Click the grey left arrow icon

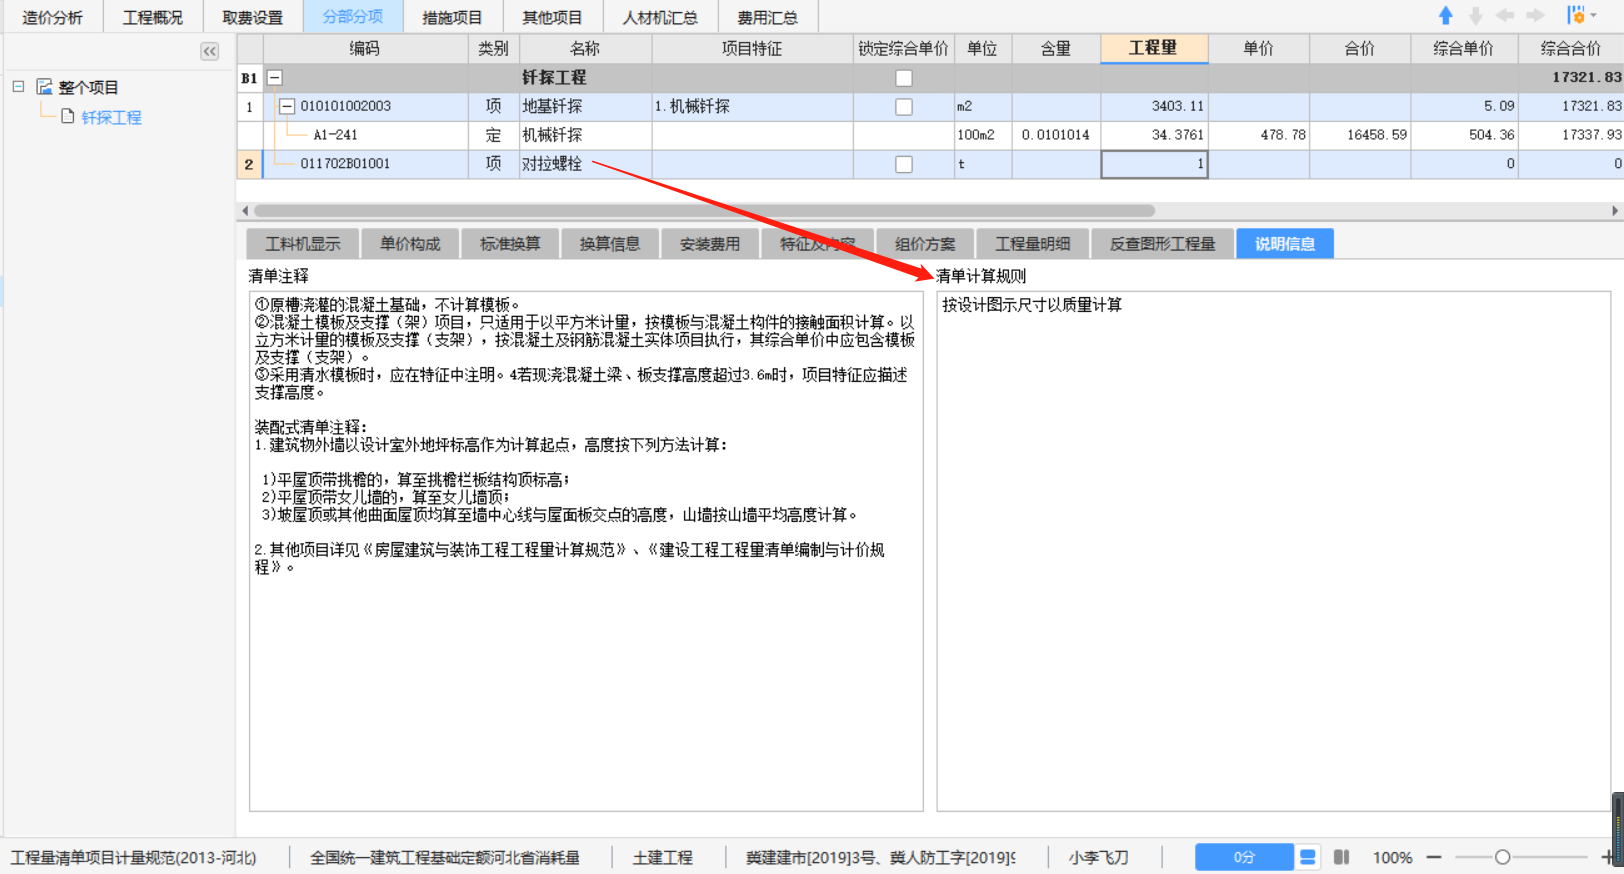[1505, 15]
